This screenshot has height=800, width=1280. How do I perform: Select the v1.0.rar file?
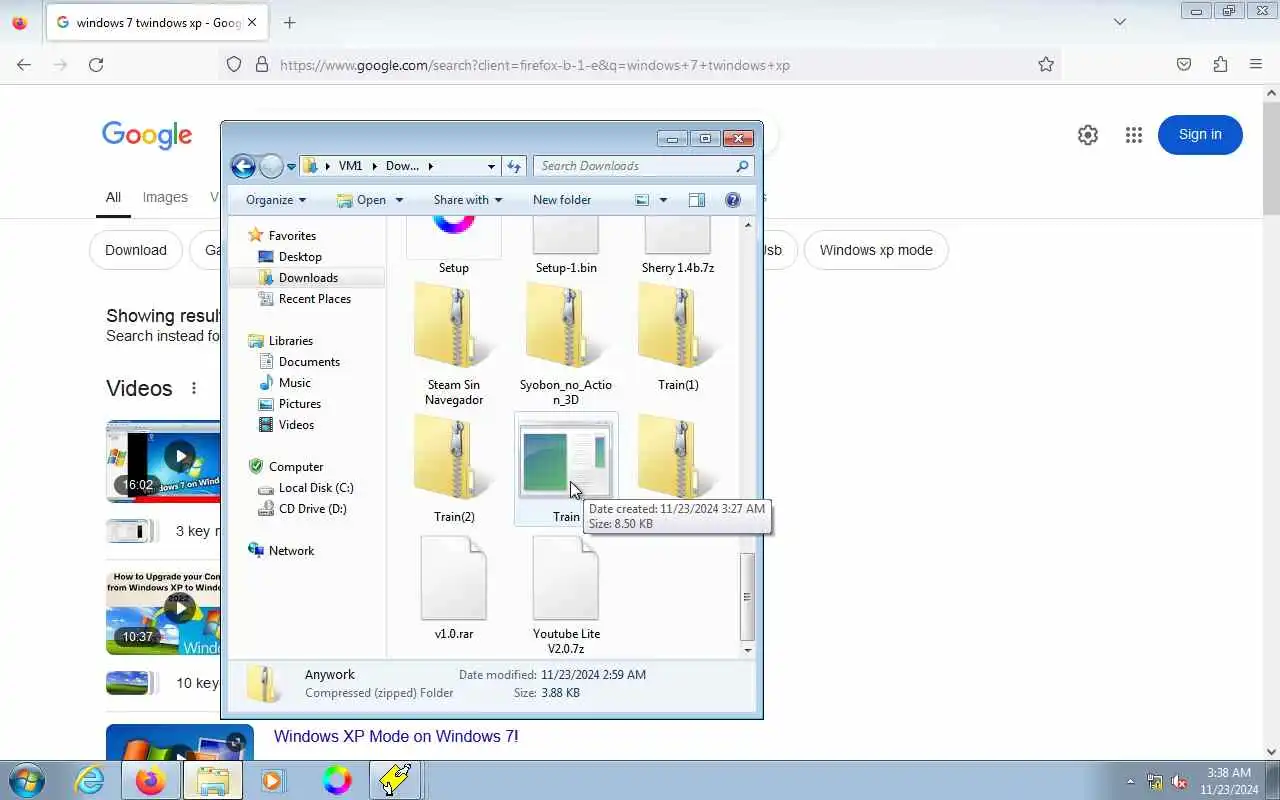coord(454,588)
